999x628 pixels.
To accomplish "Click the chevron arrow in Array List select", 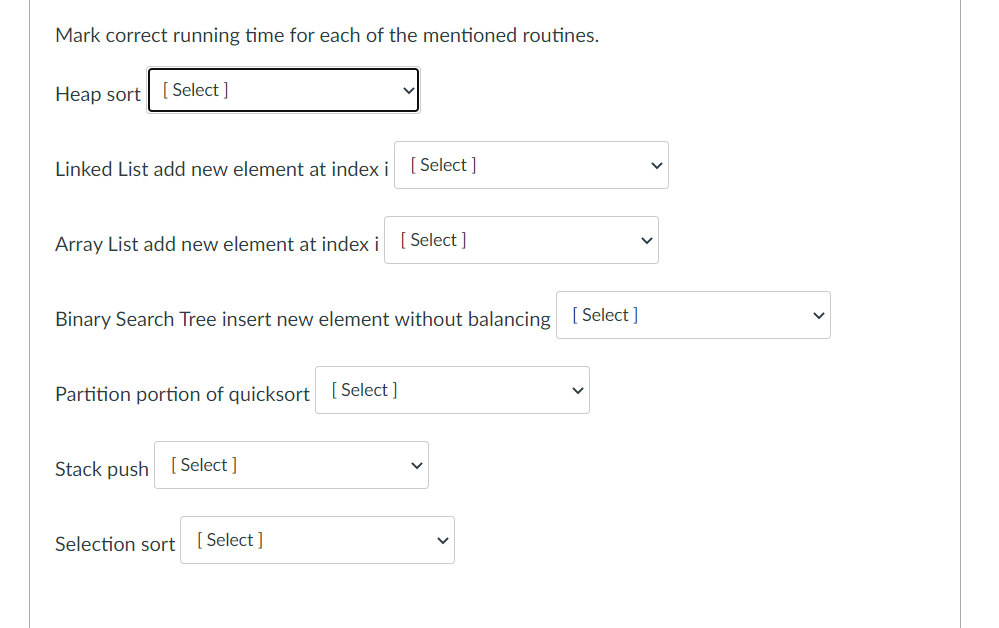I will tap(647, 241).
